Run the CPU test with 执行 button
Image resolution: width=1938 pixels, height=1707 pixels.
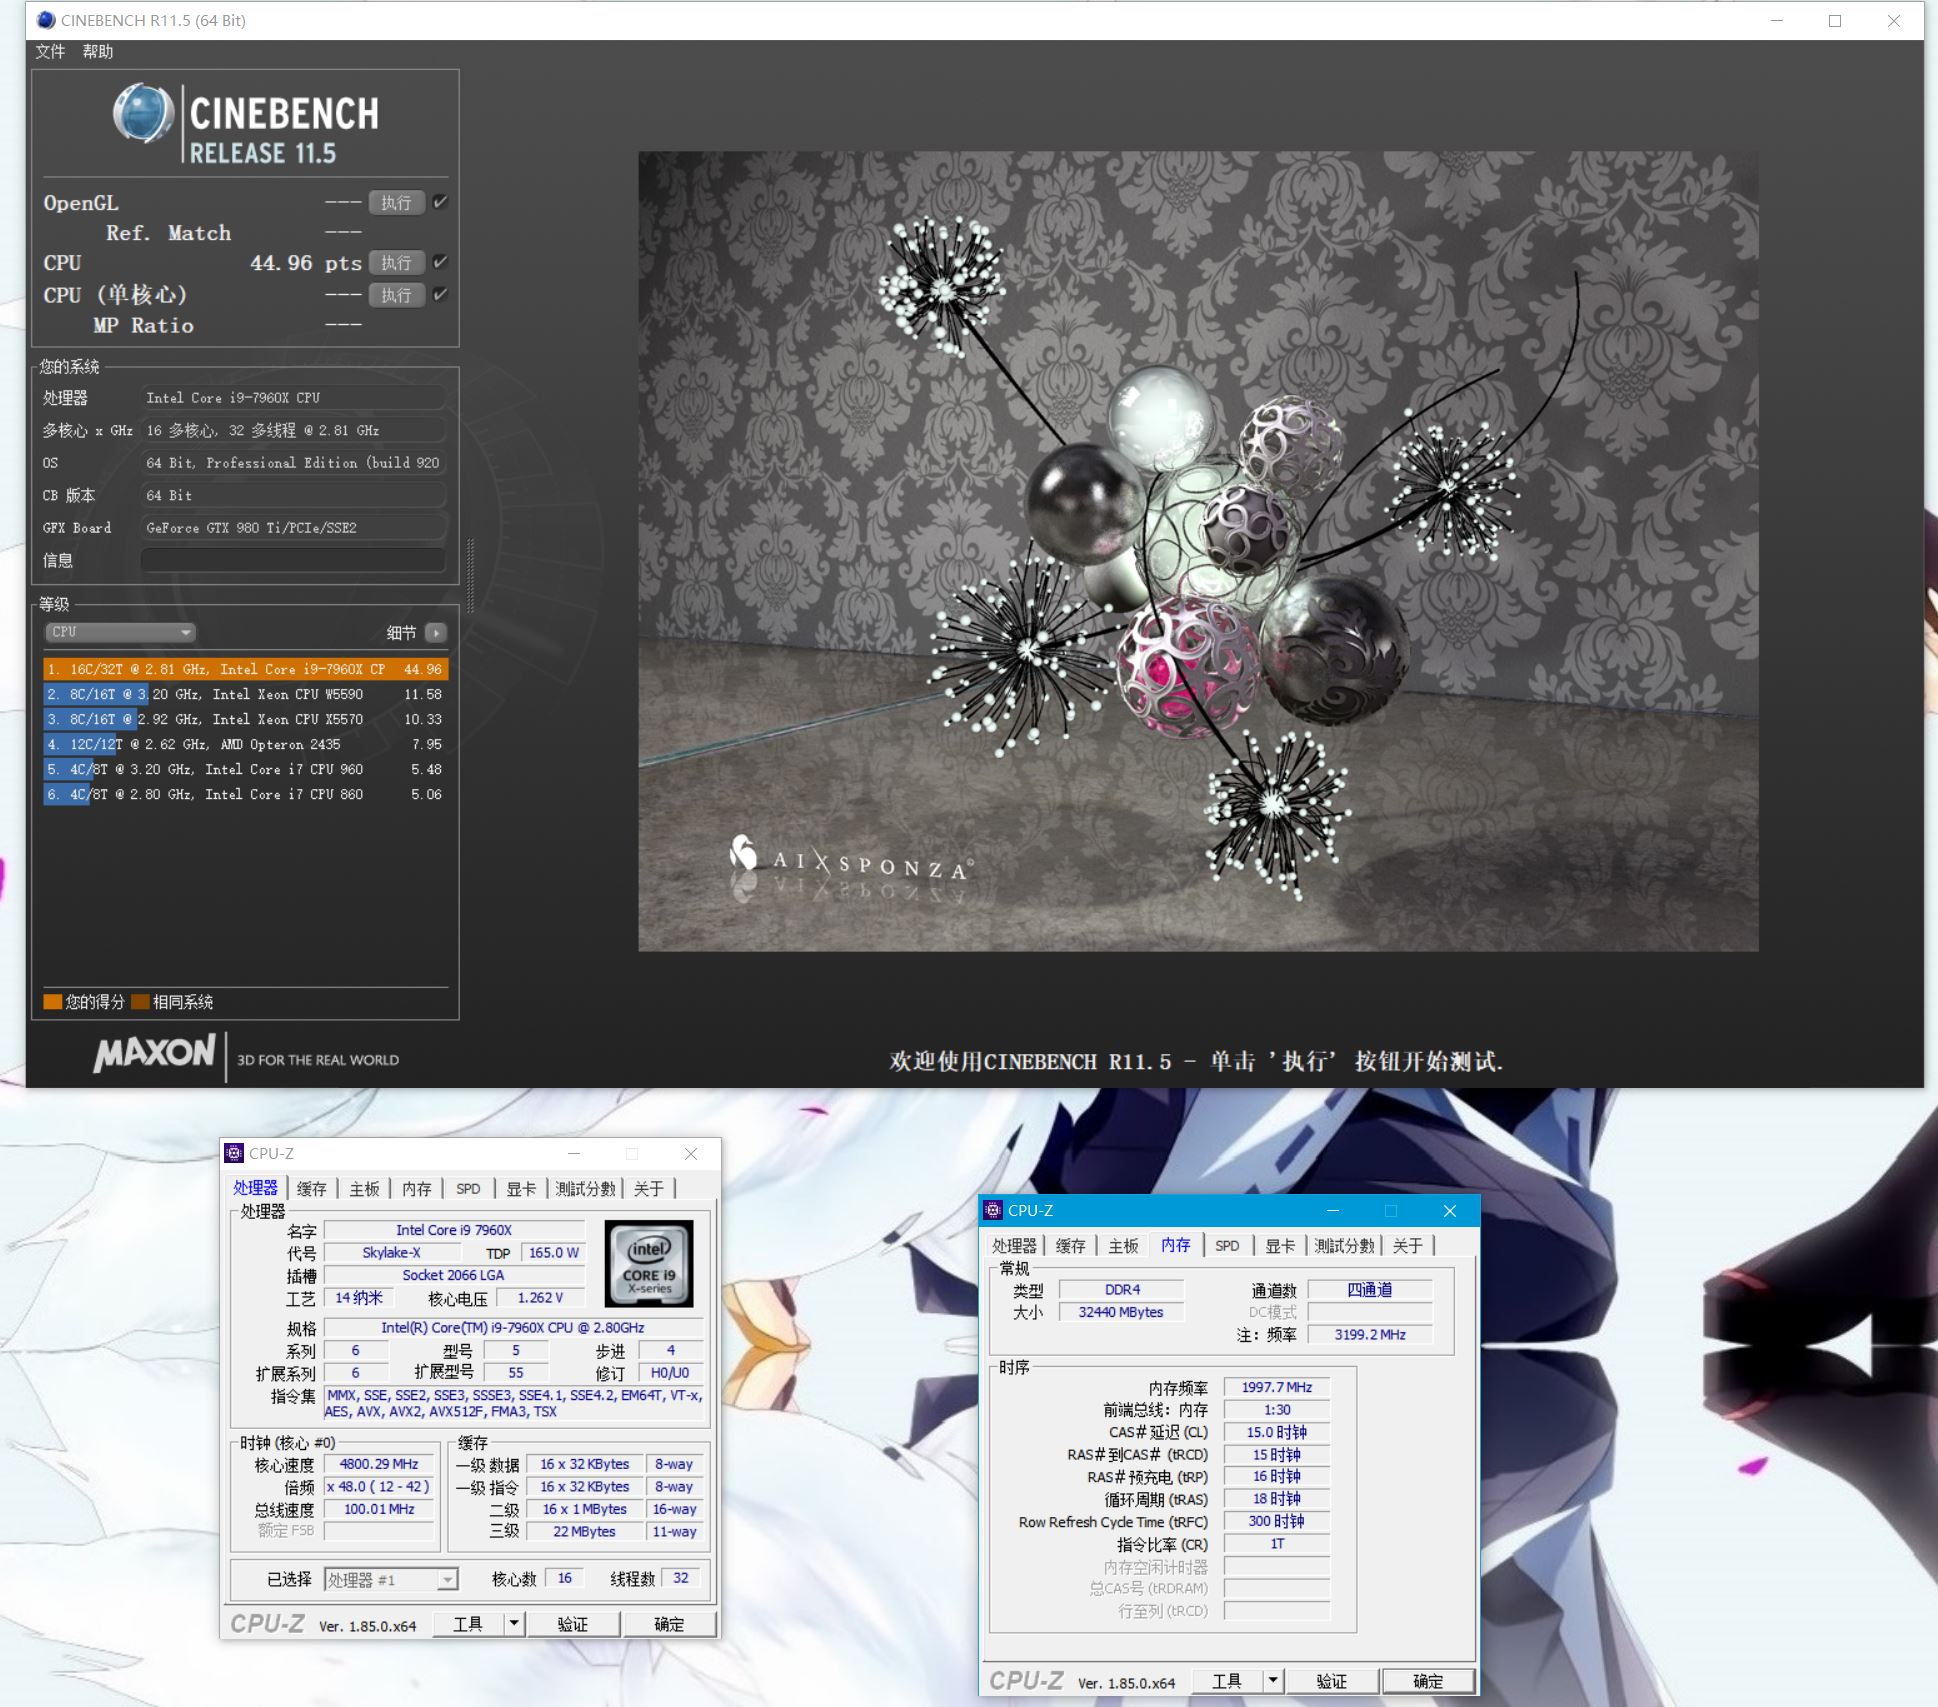pos(396,263)
